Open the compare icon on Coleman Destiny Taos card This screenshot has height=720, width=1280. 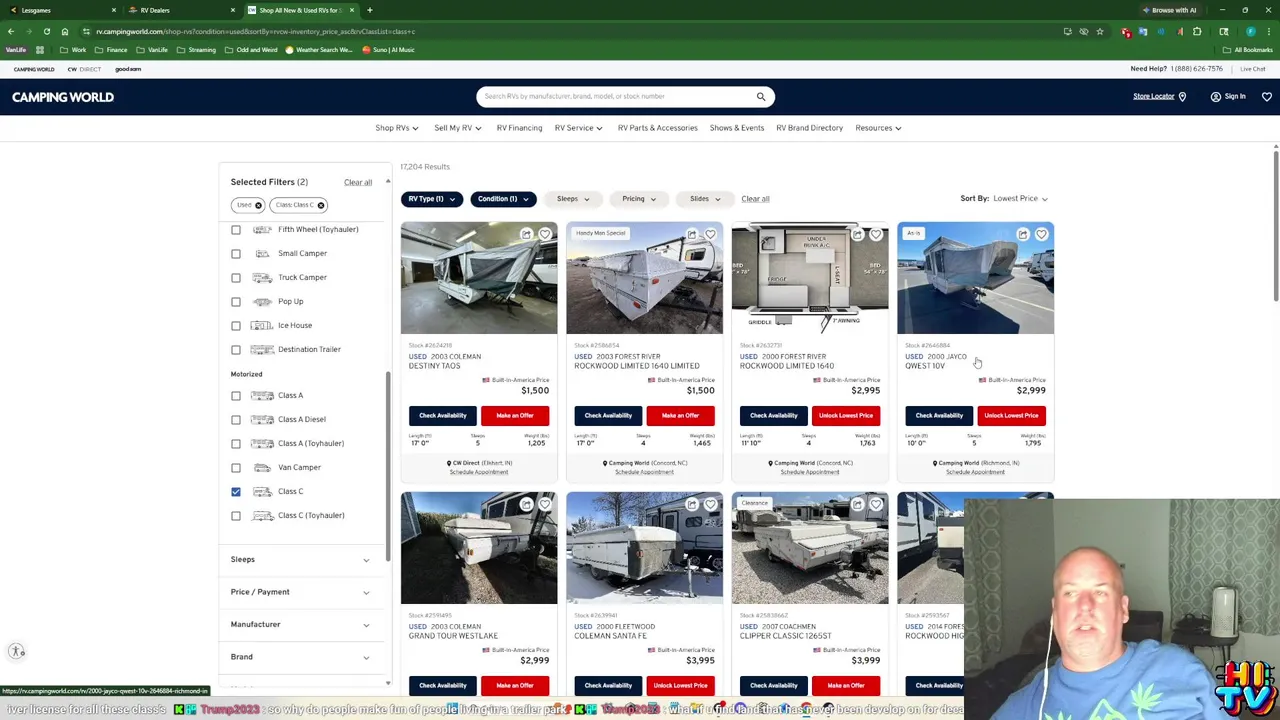(526, 235)
